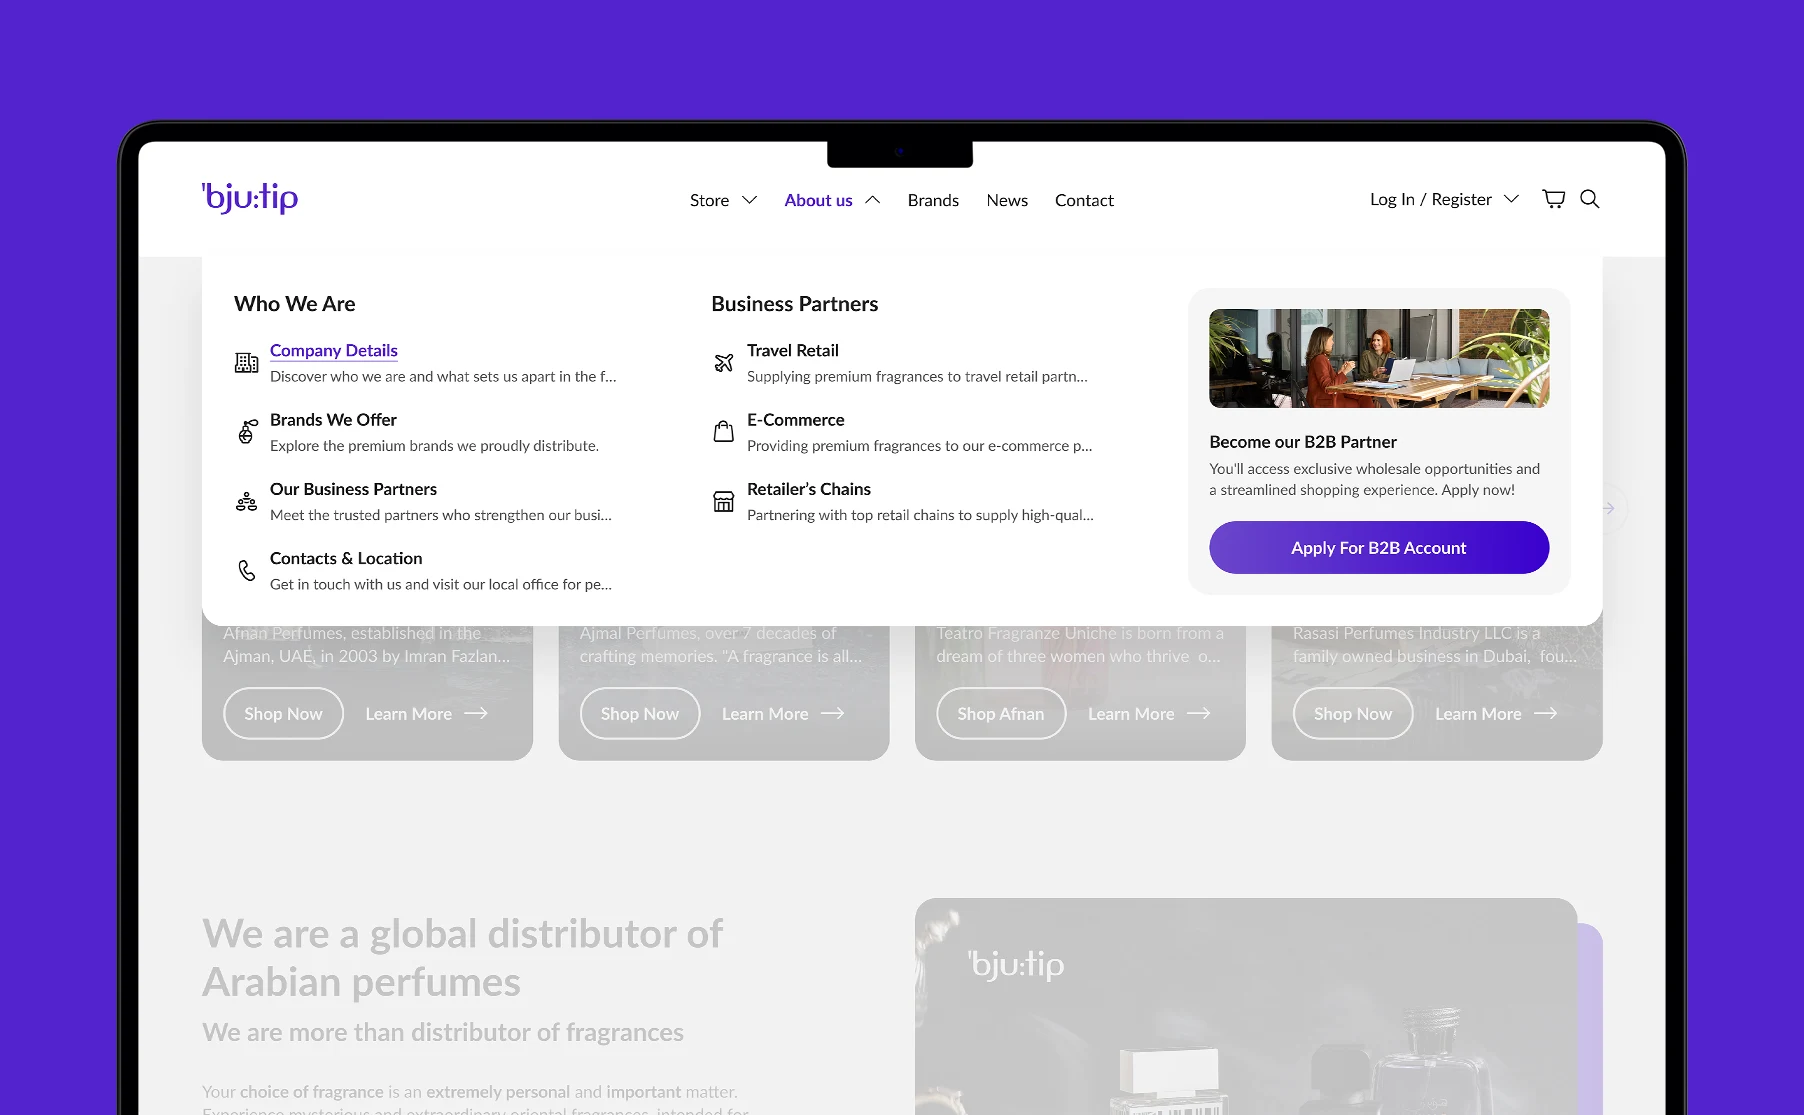This screenshot has width=1804, height=1115.
Task: Click the B2B partner office photo
Action: pyautogui.click(x=1379, y=358)
